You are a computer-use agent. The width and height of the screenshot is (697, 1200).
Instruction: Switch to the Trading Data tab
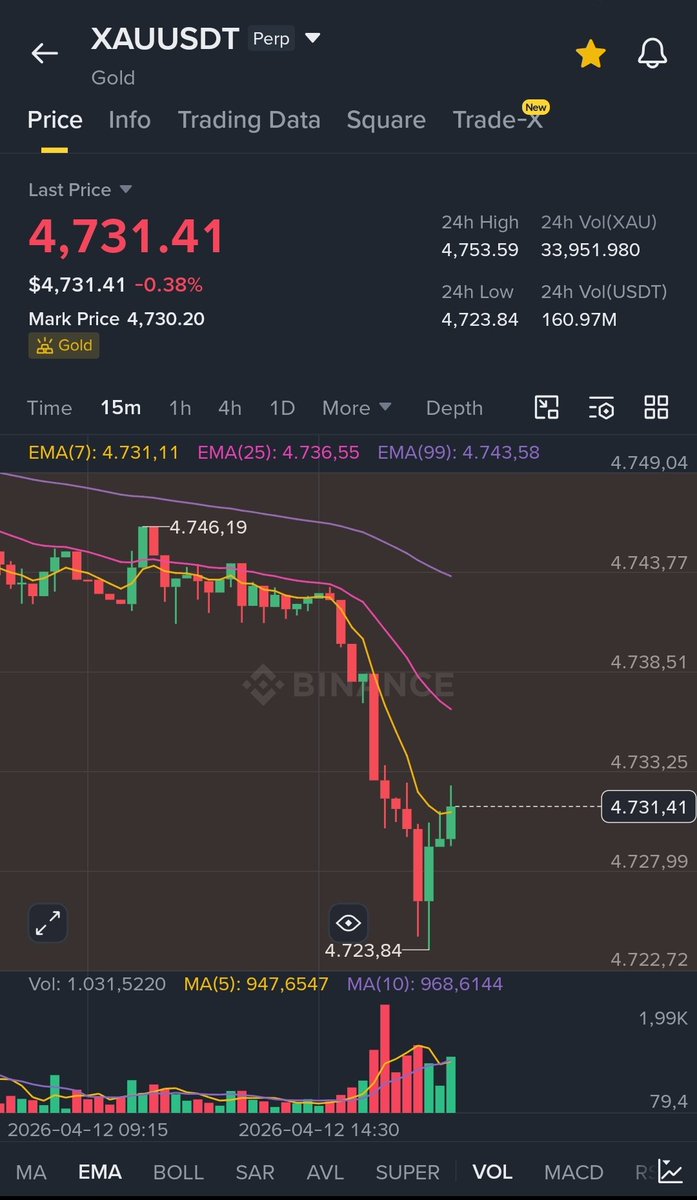coord(249,120)
